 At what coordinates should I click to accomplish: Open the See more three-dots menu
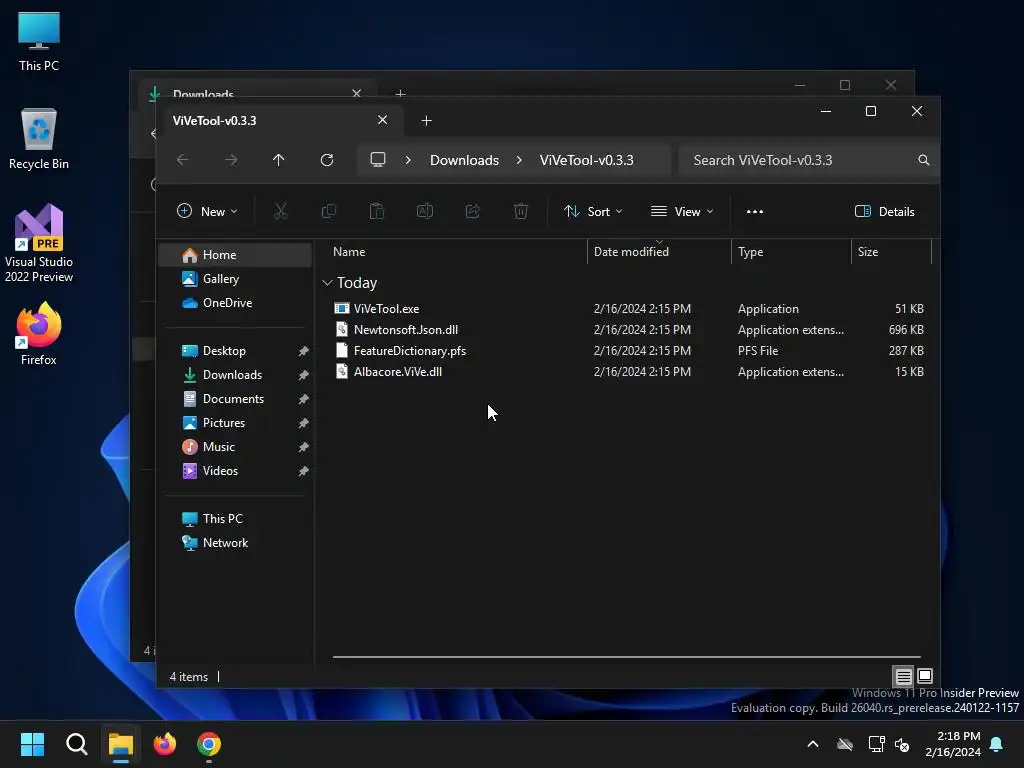pyautogui.click(x=754, y=212)
